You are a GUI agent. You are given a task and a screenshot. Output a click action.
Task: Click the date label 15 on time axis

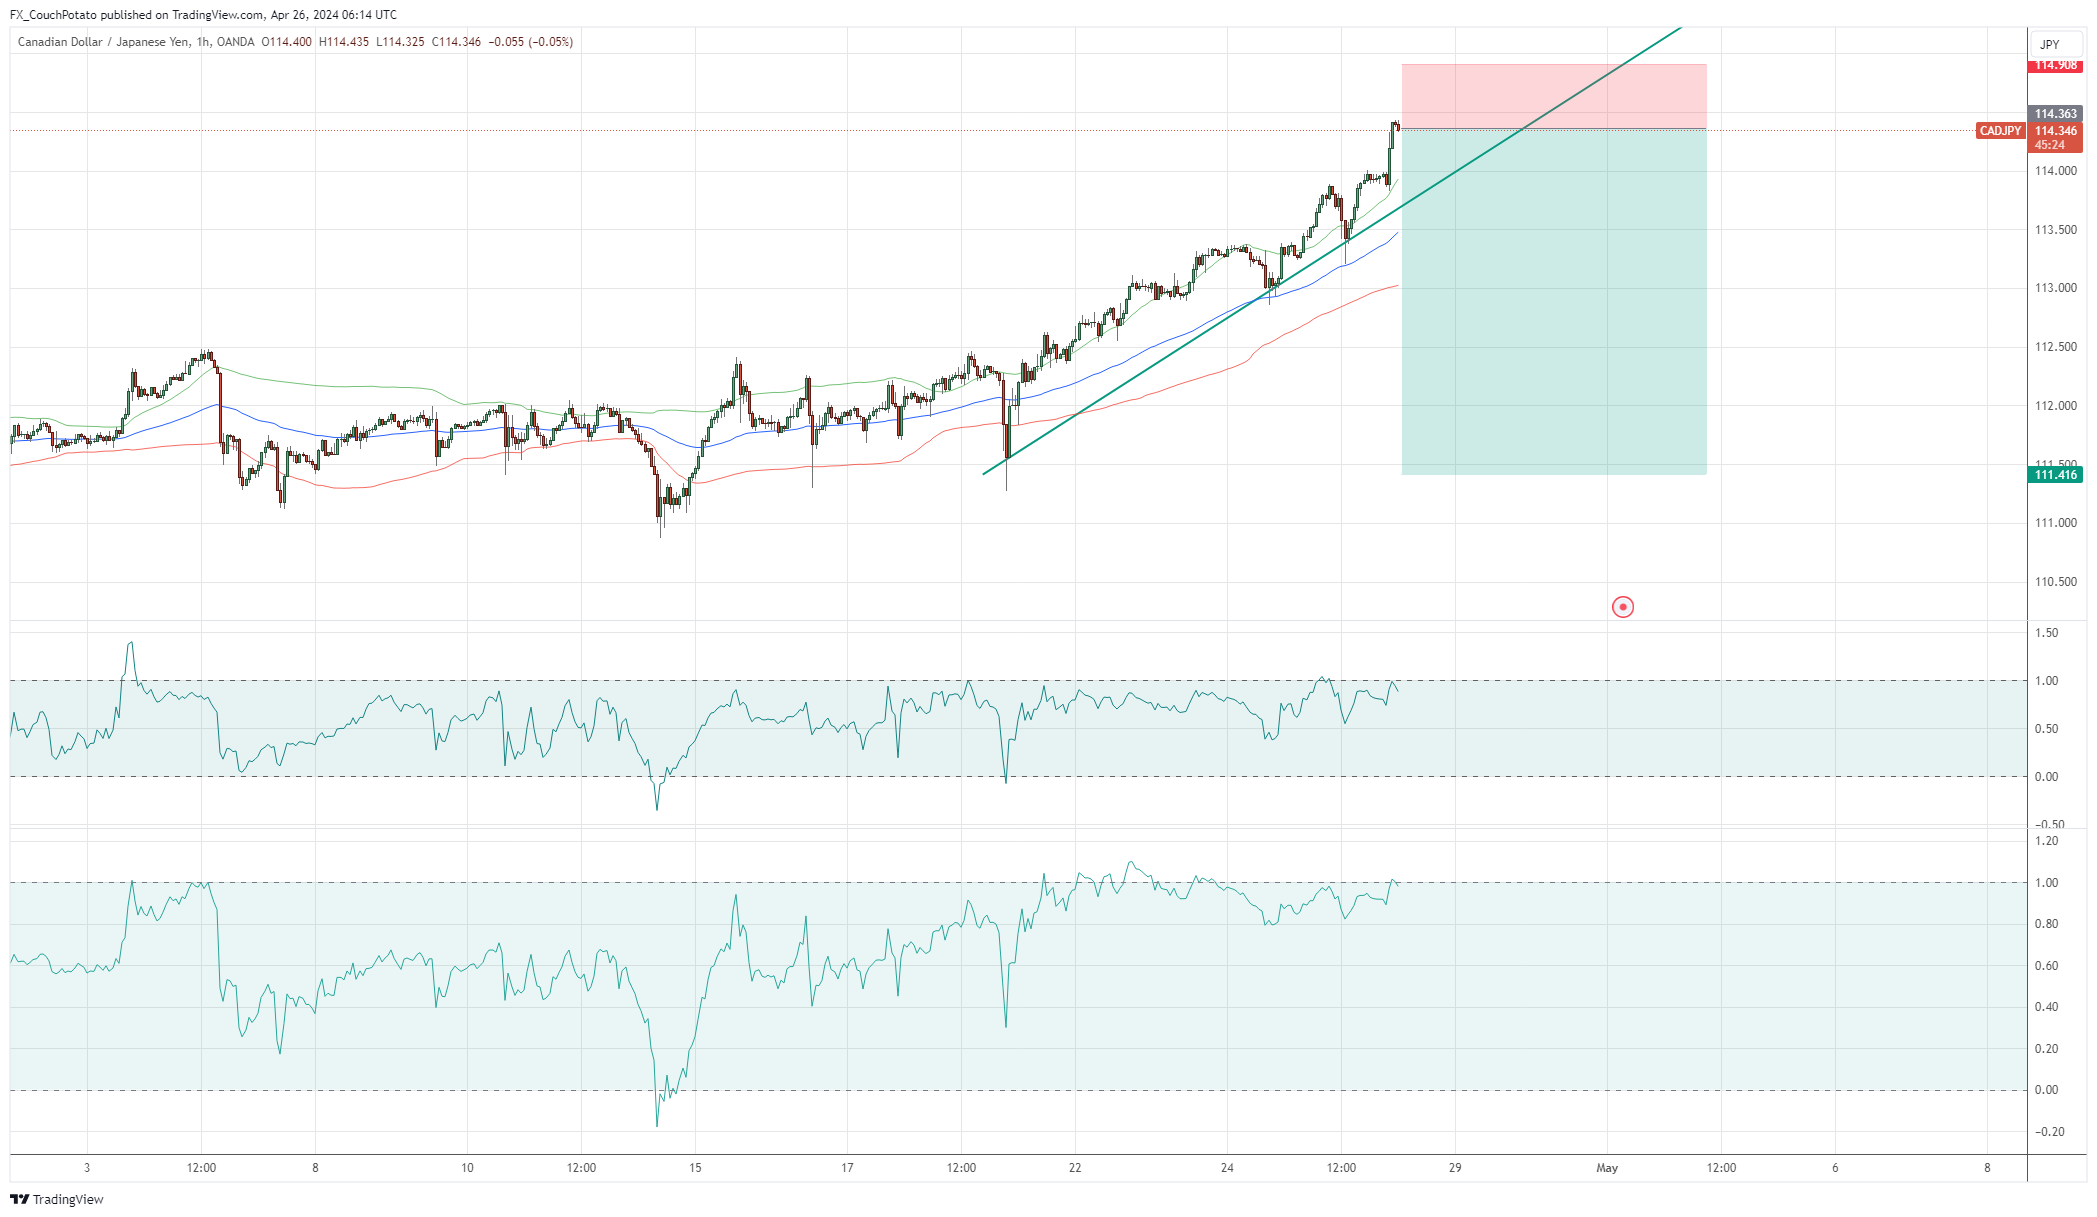click(695, 1168)
